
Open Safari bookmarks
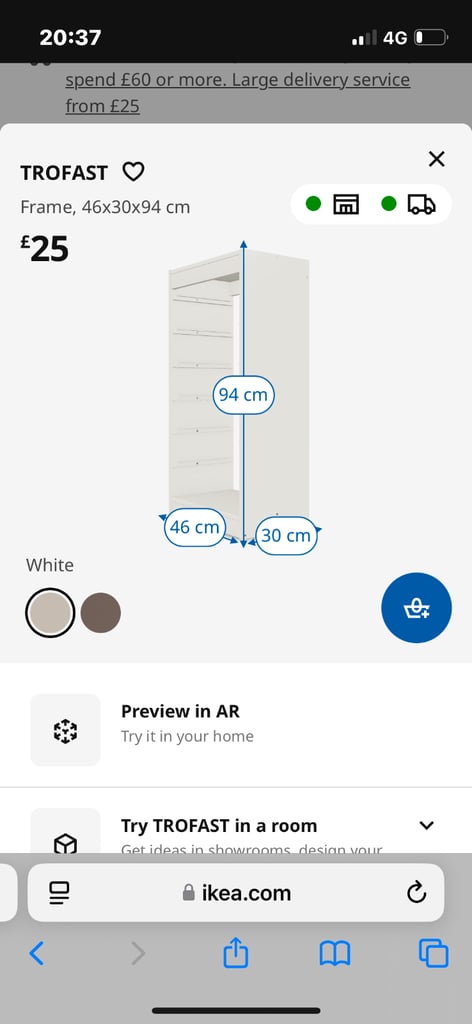(x=335, y=954)
